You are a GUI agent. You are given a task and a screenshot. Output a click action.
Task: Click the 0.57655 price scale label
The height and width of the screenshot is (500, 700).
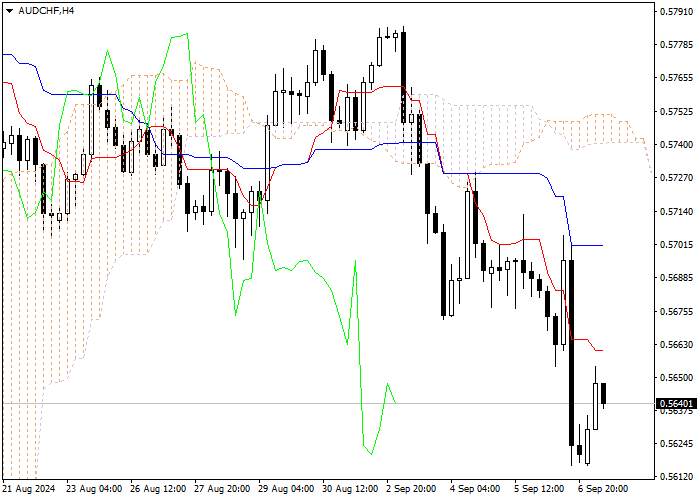coord(676,78)
